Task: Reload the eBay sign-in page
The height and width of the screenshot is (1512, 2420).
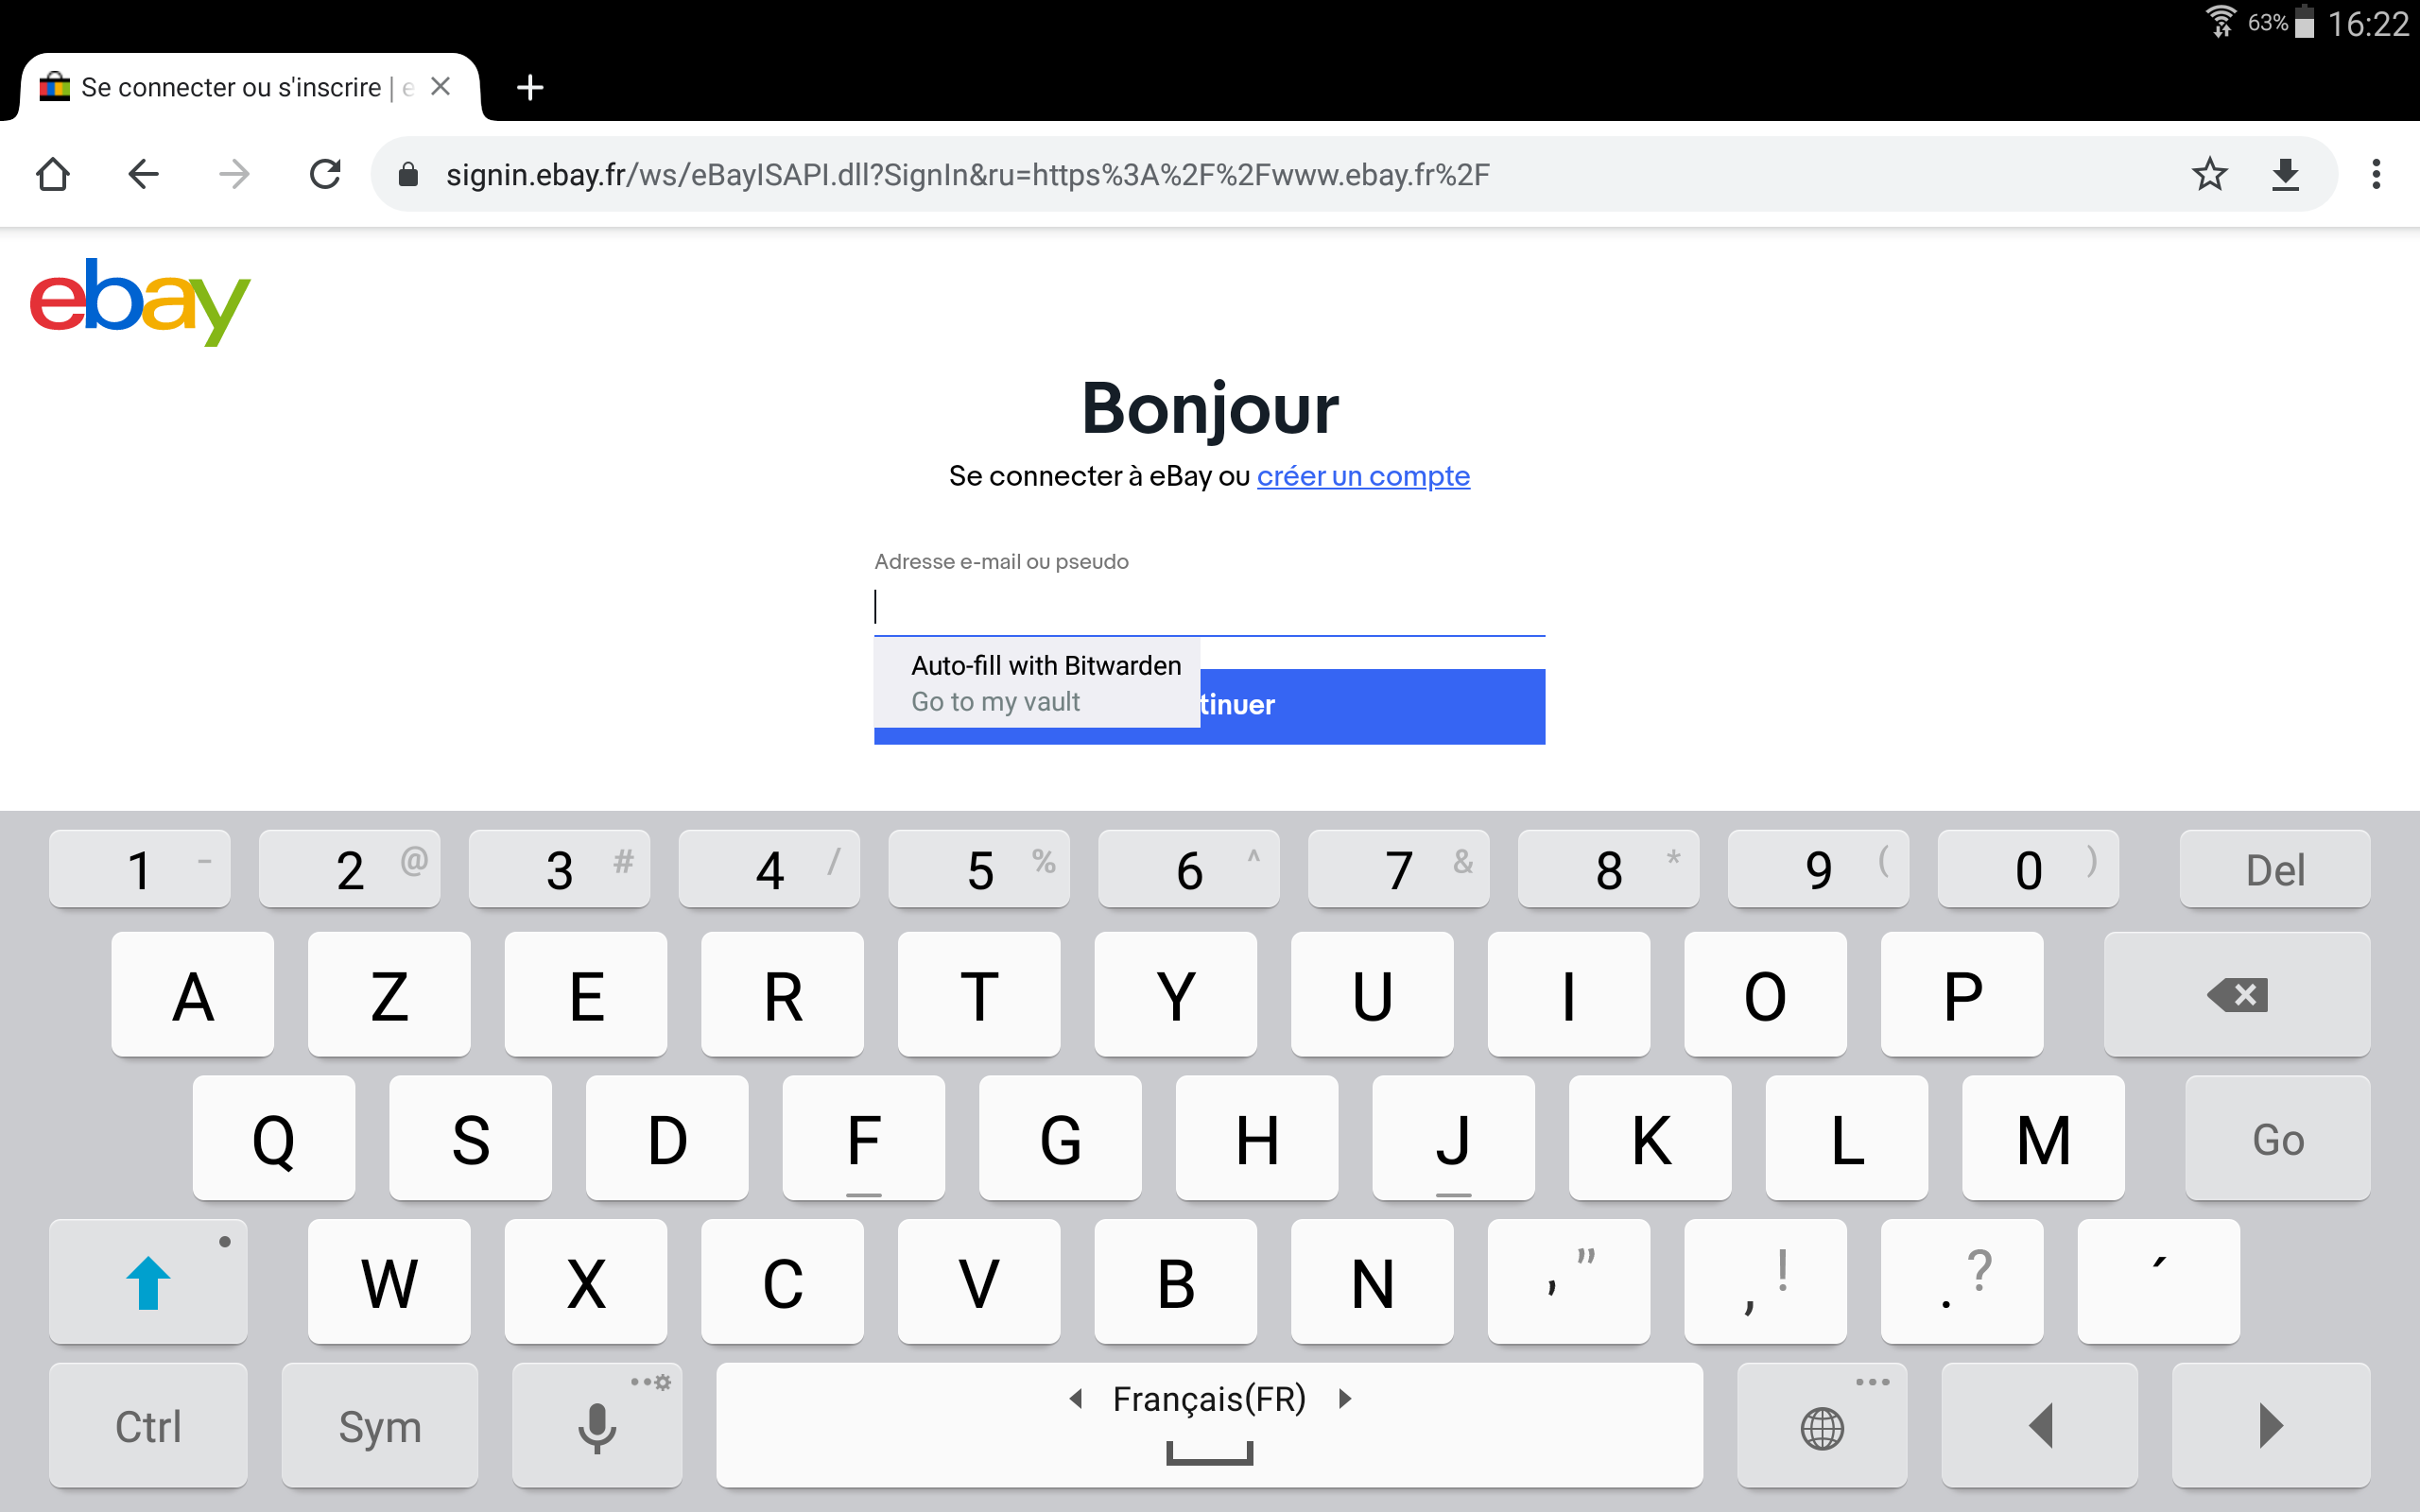Action: [325, 174]
